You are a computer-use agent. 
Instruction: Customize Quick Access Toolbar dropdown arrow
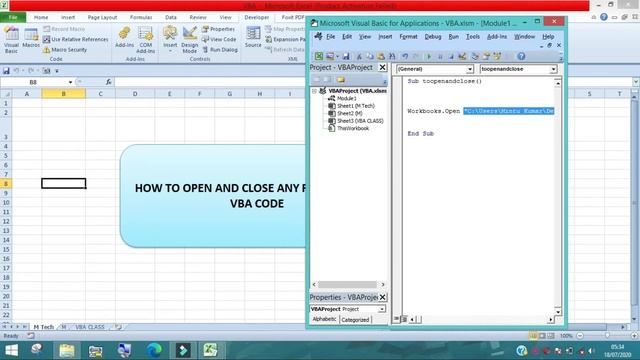click(57, 71)
